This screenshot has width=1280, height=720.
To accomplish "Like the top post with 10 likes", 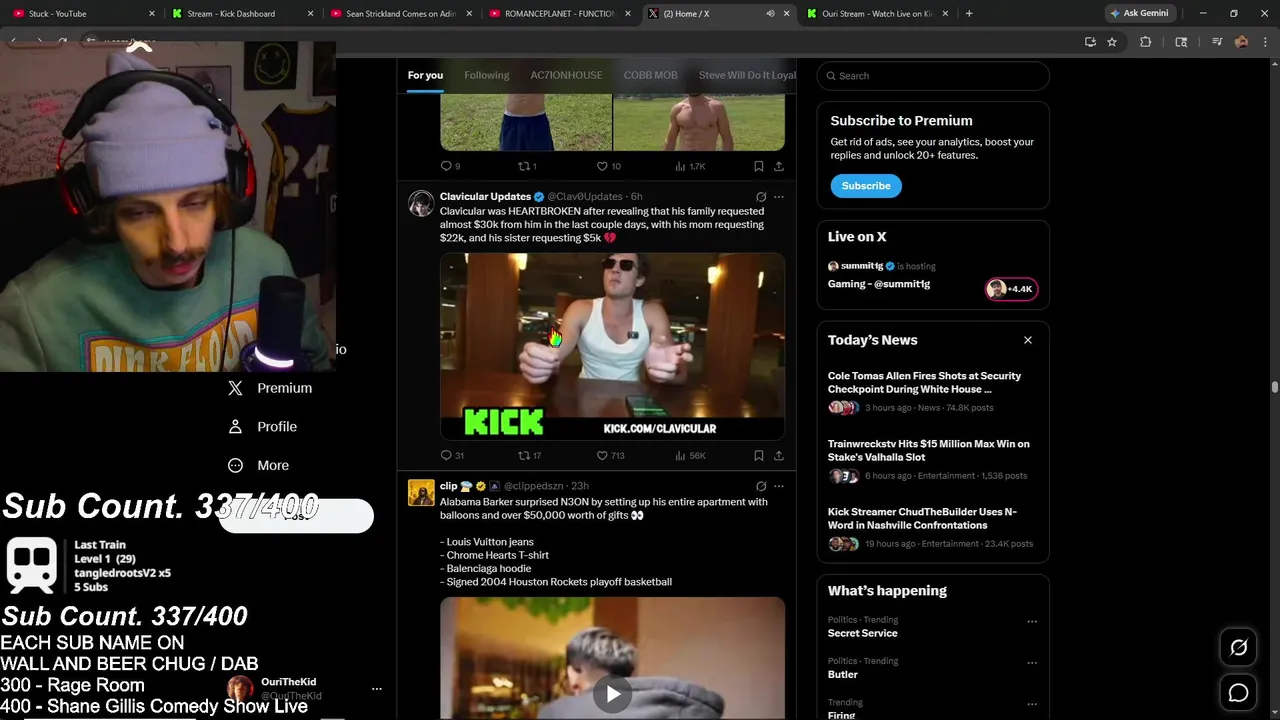I will click(x=608, y=166).
